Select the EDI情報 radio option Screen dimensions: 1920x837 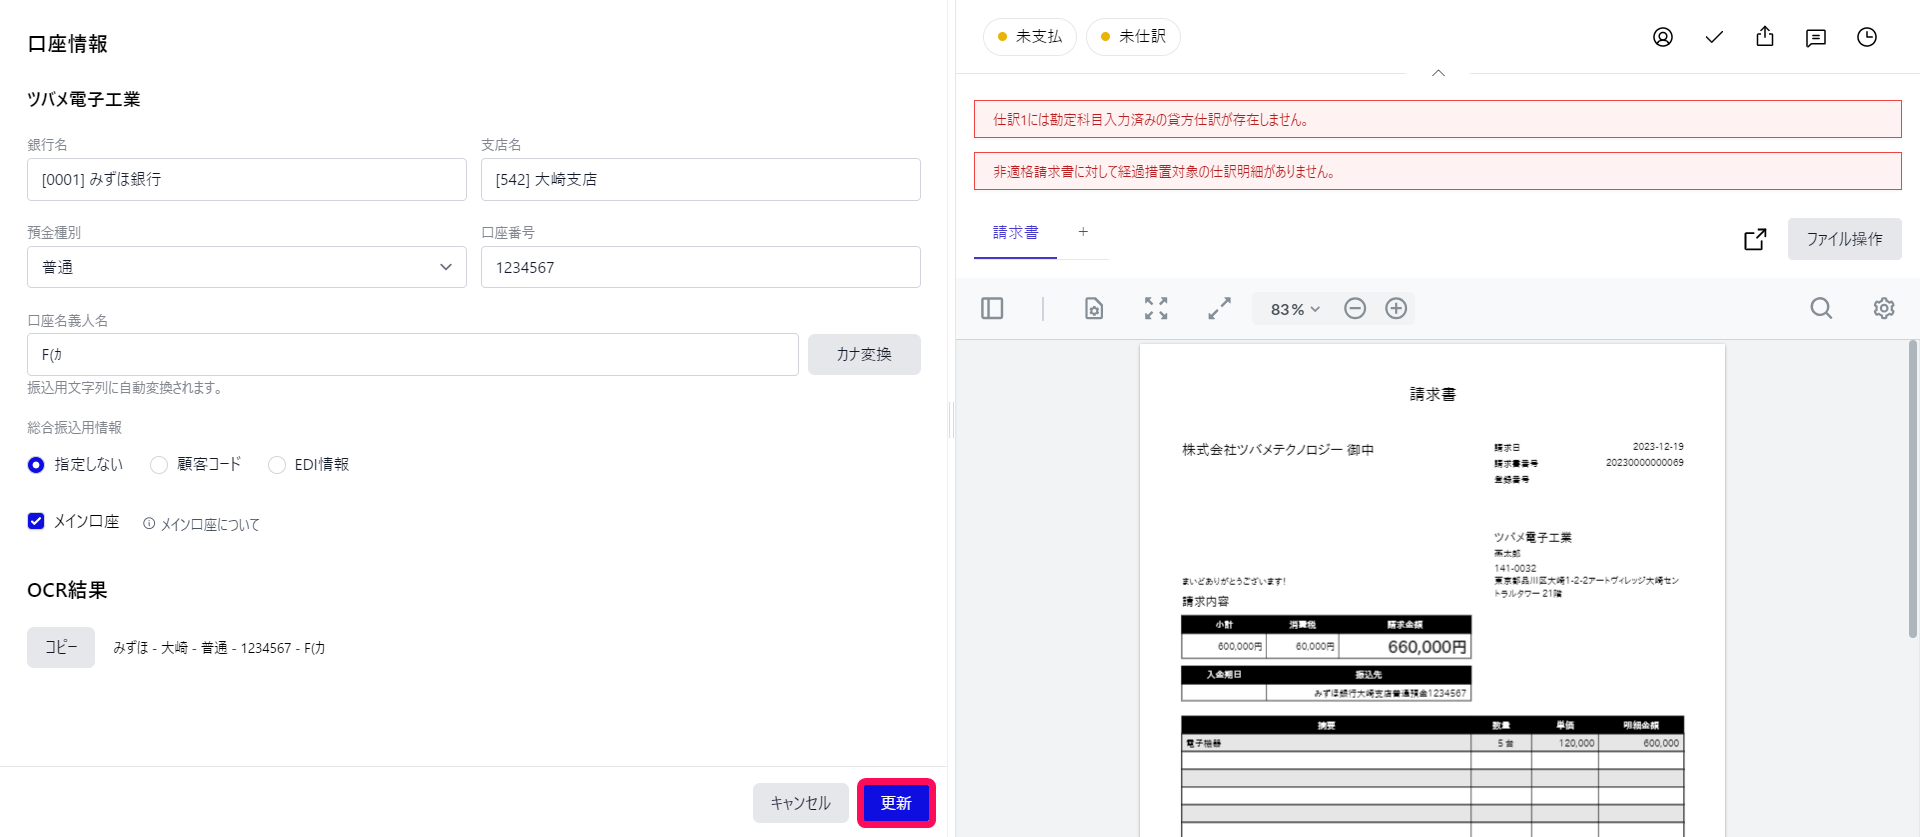[277, 465]
